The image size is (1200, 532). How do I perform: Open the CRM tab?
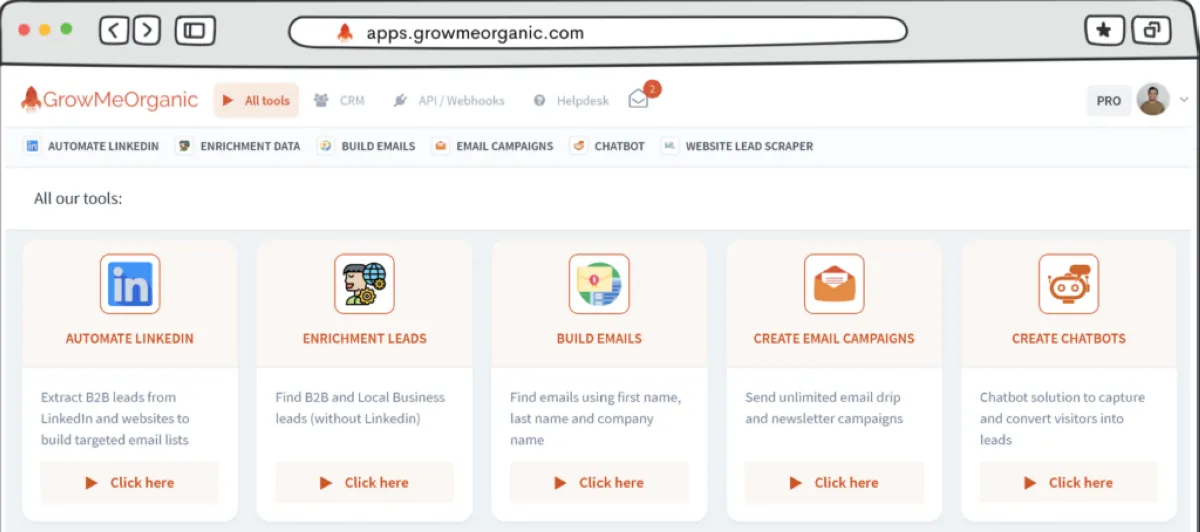[x=339, y=100]
